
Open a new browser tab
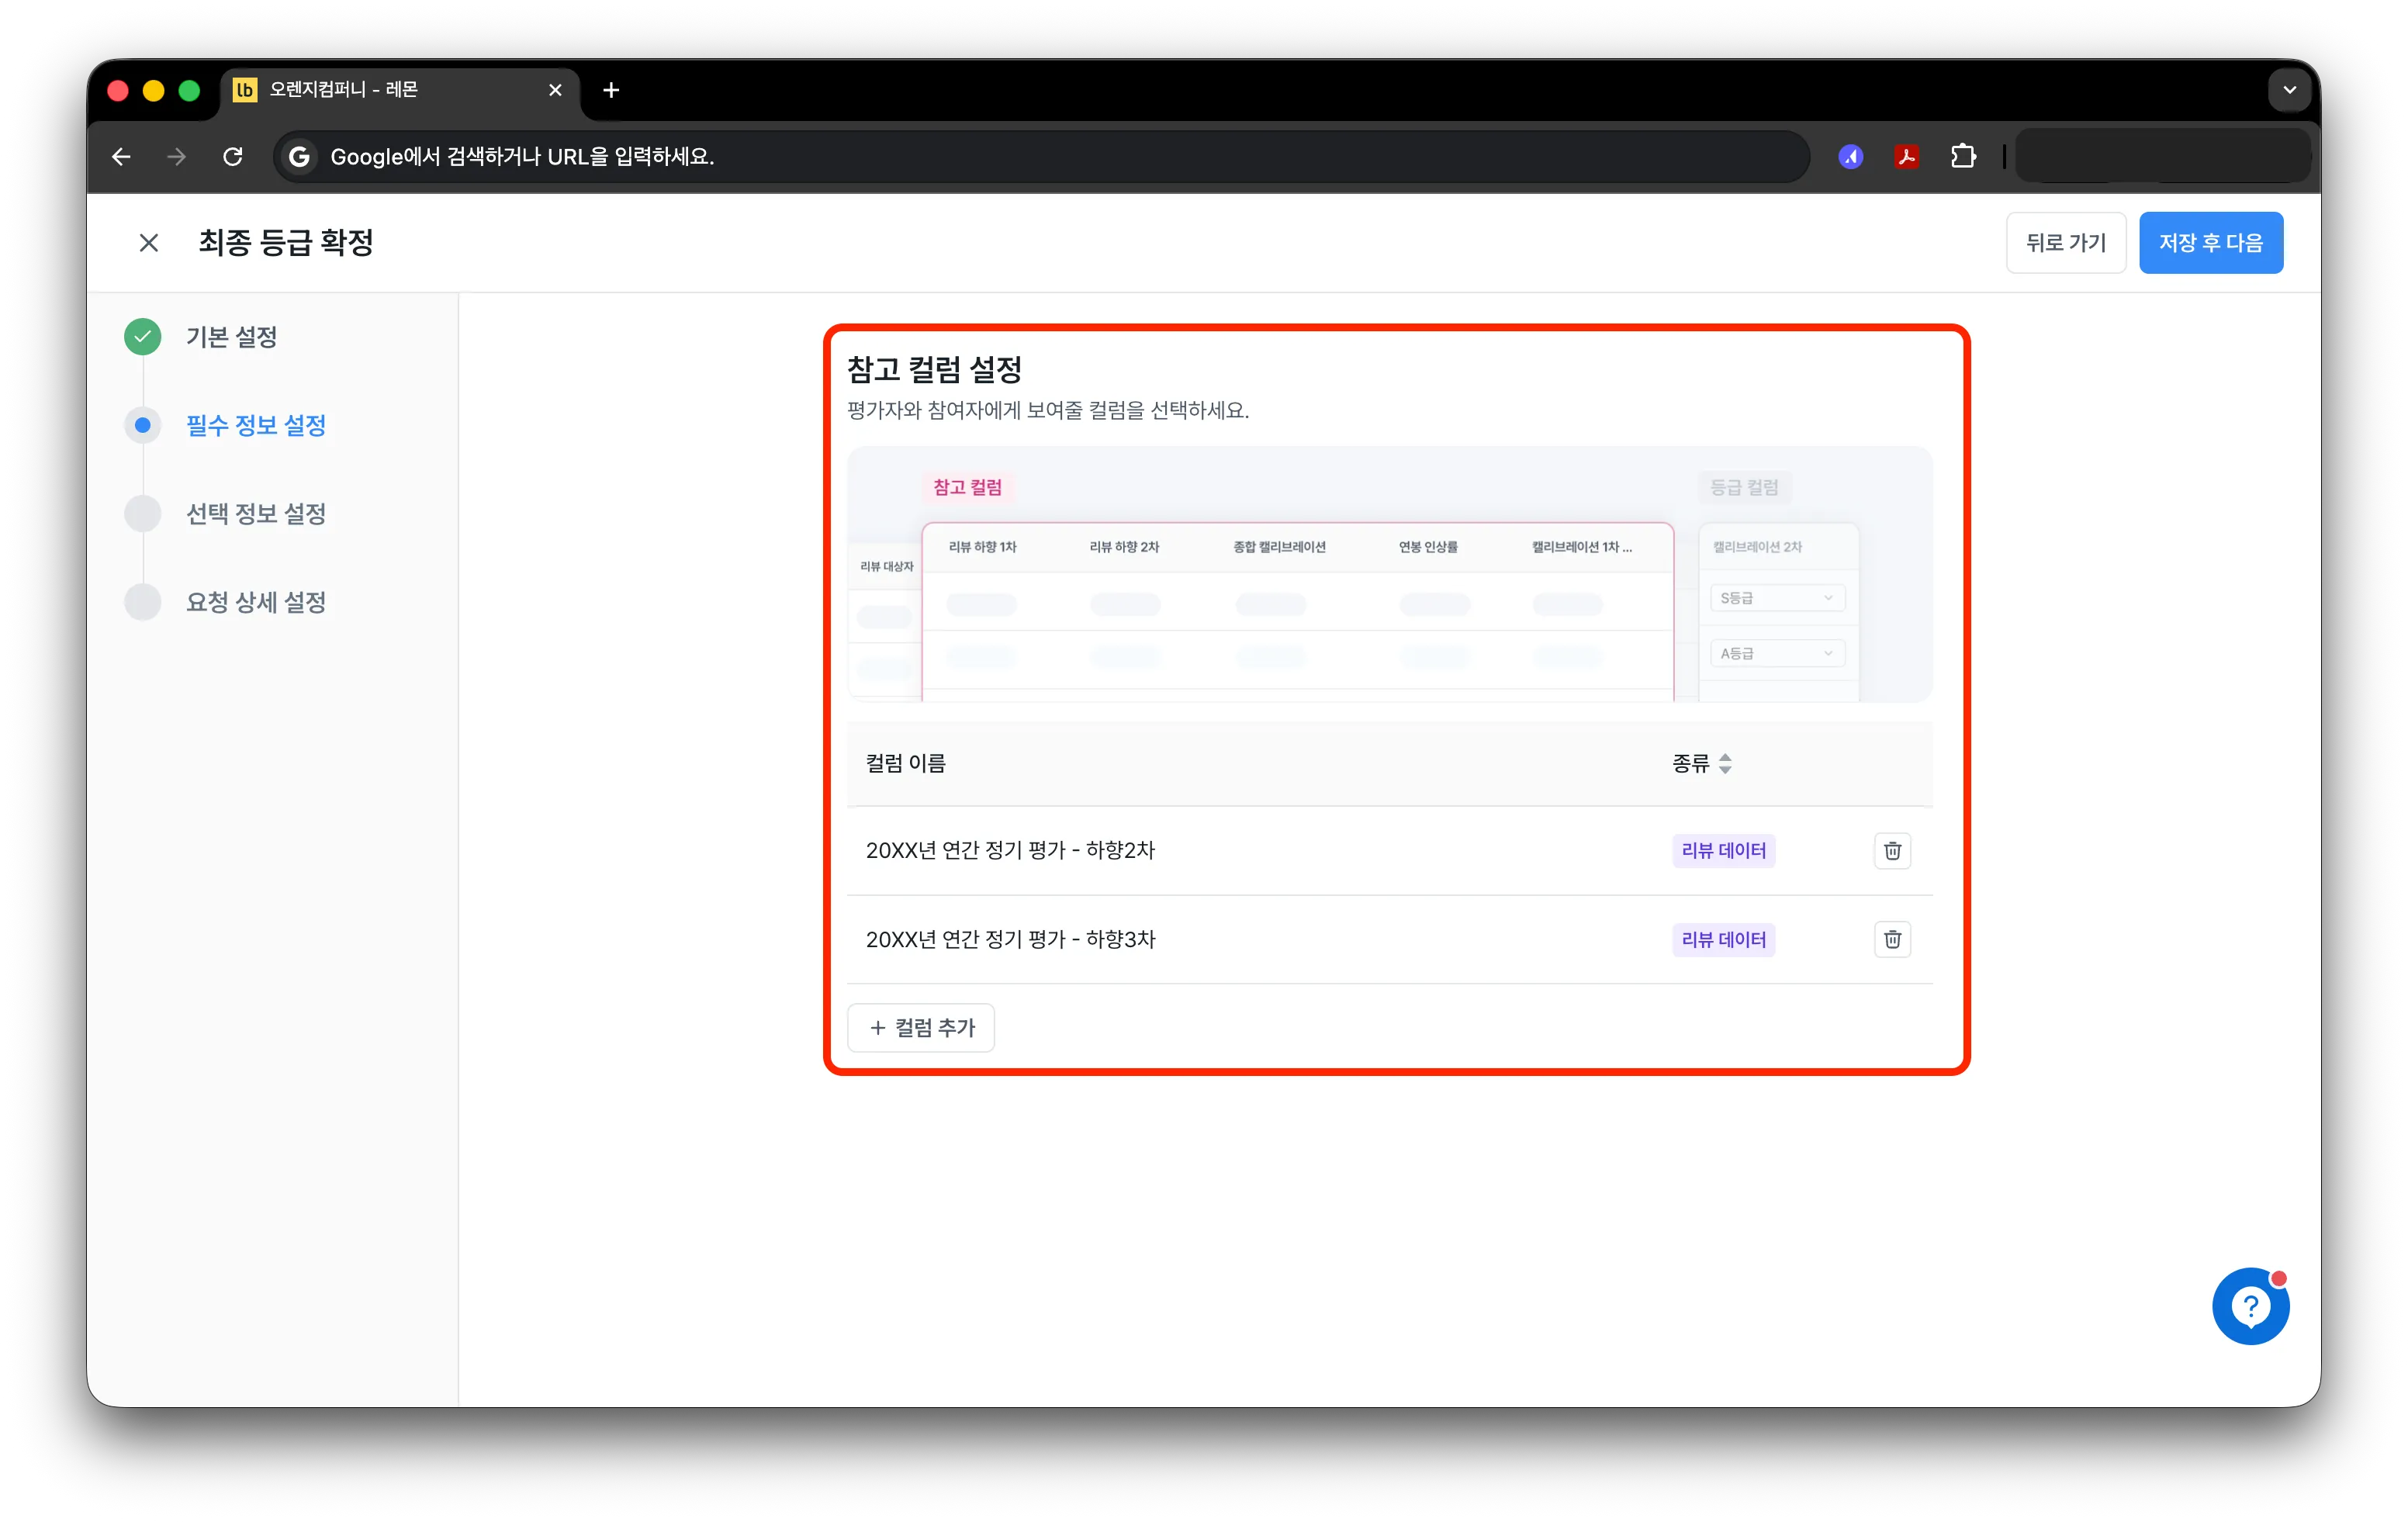(611, 90)
